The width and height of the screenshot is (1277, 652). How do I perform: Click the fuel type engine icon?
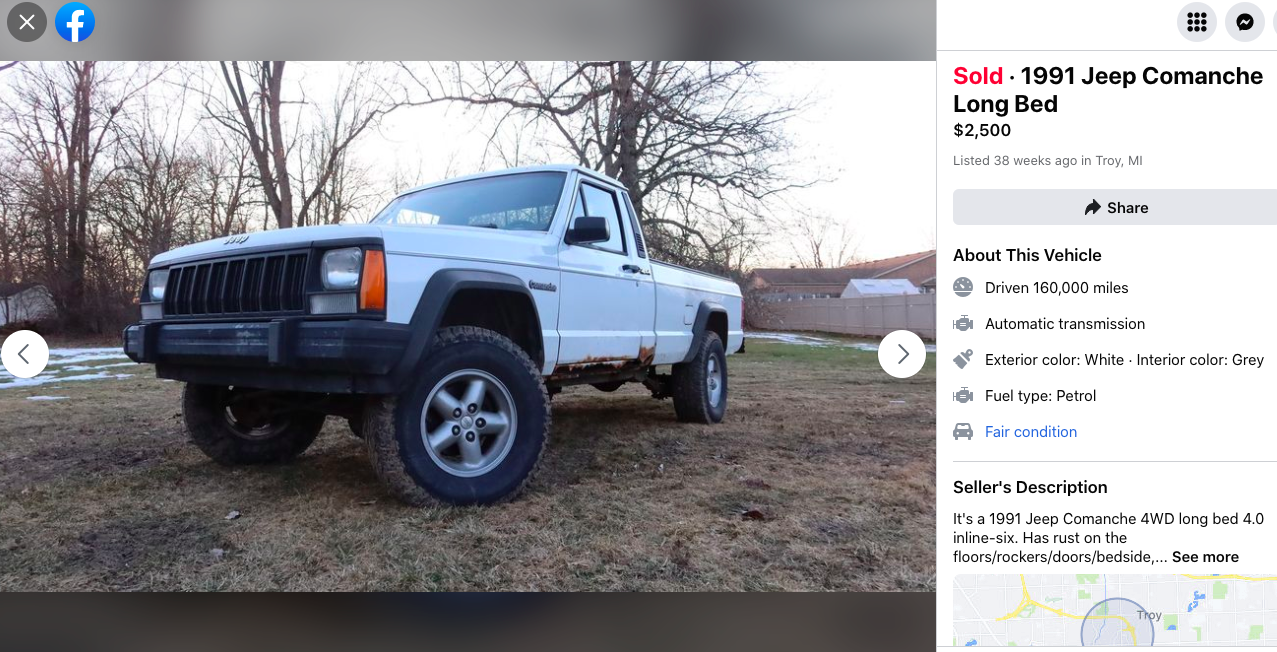[x=963, y=395]
